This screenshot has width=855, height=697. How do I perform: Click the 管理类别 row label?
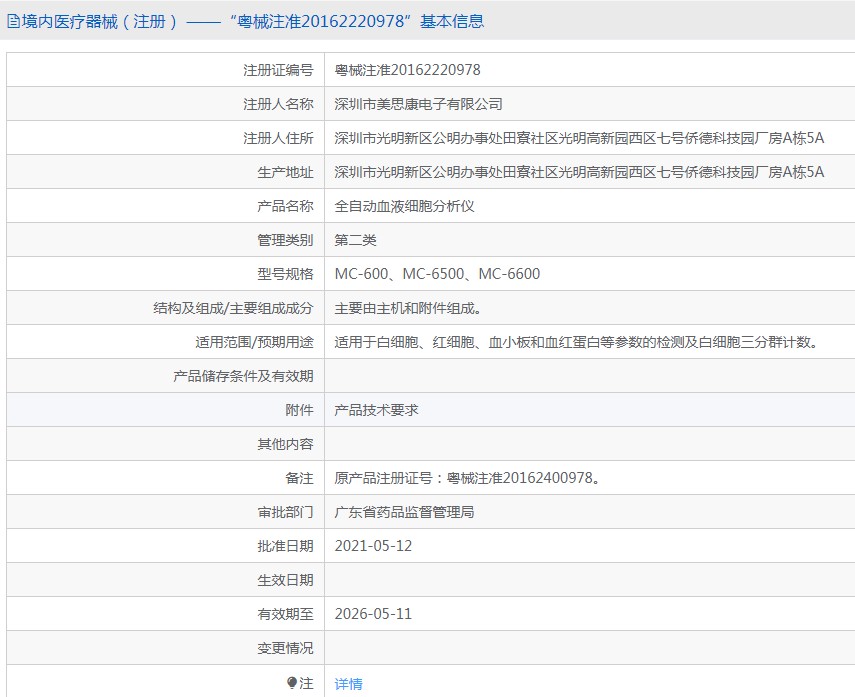click(285, 240)
